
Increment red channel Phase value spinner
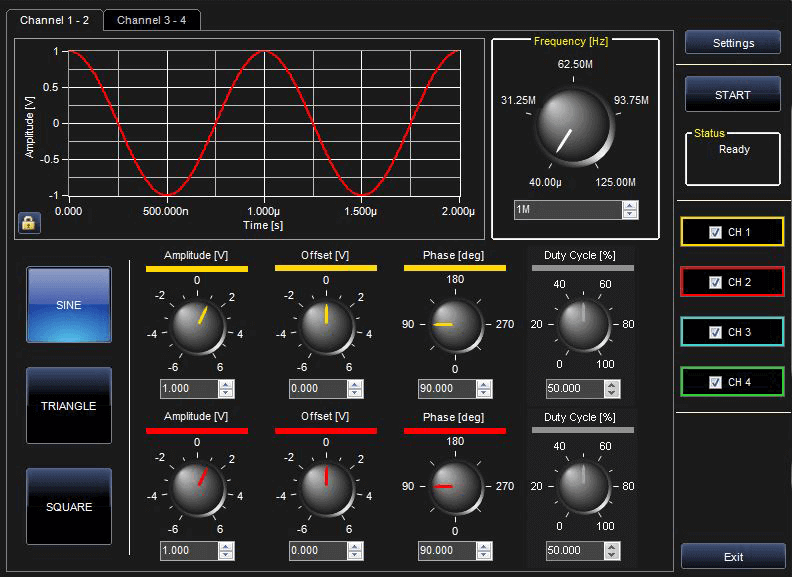[484, 546]
